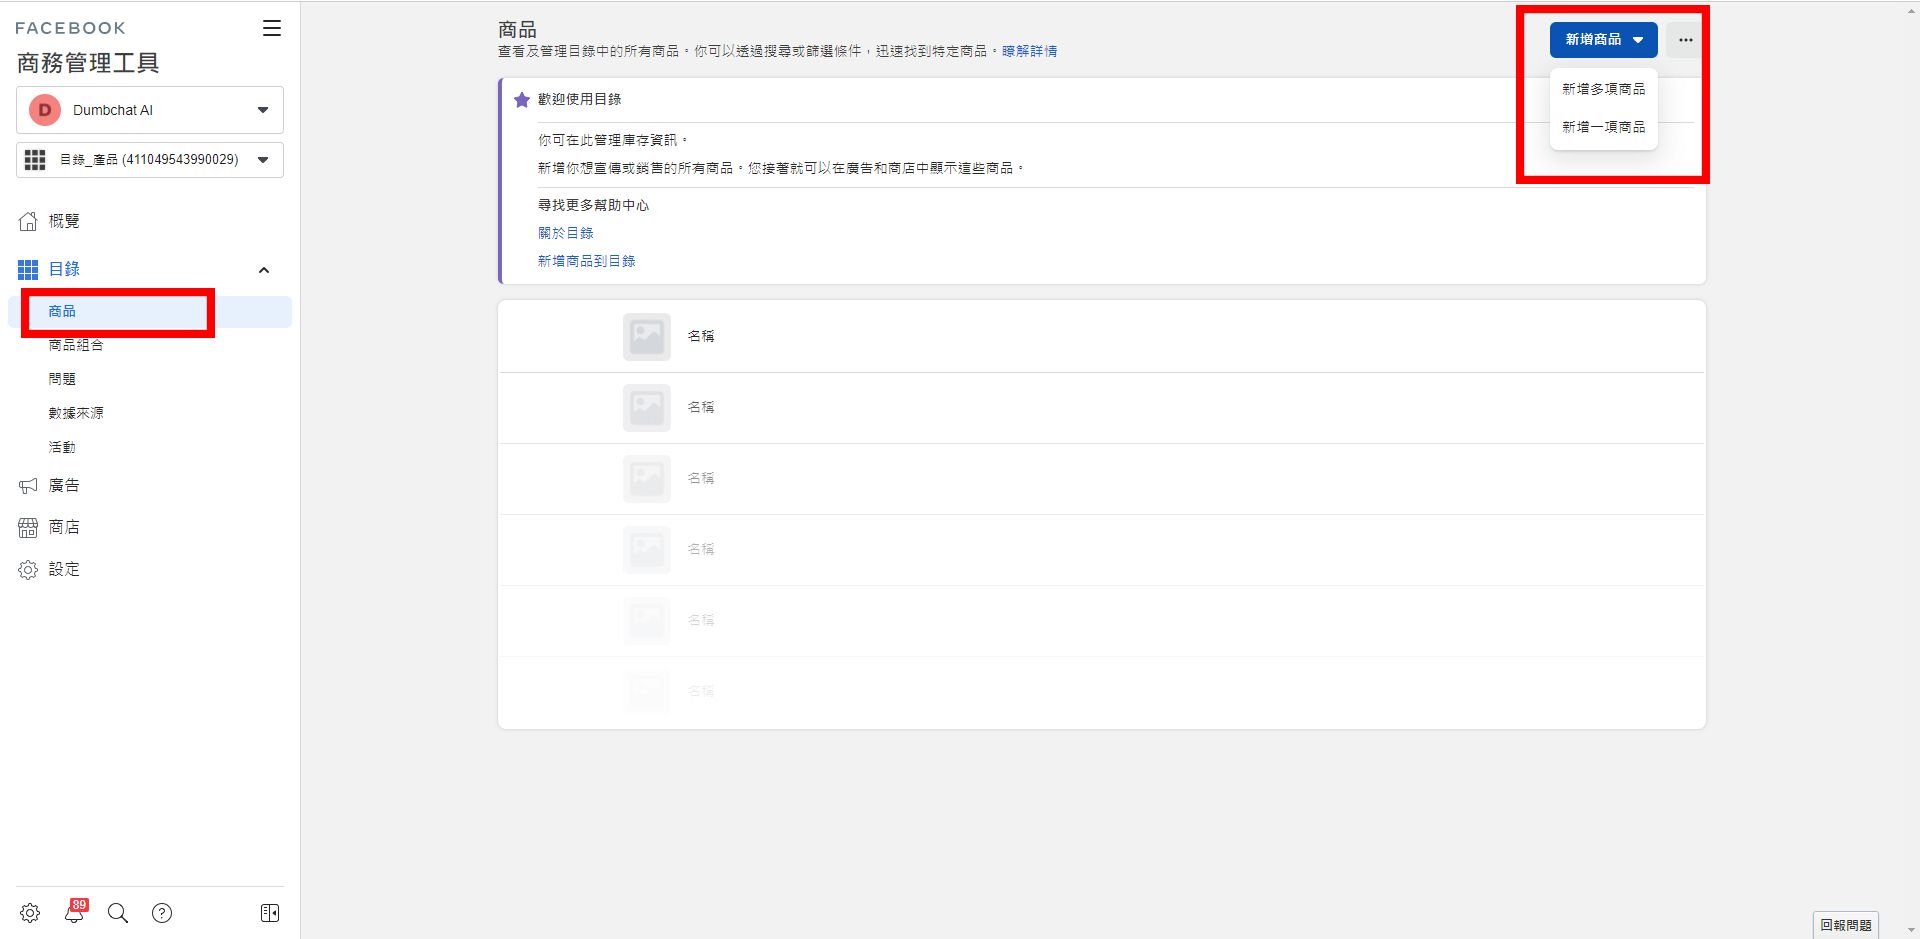The image size is (1920, 939).
Task: Click first product image placeholder thumbnail
Action: 647,337
